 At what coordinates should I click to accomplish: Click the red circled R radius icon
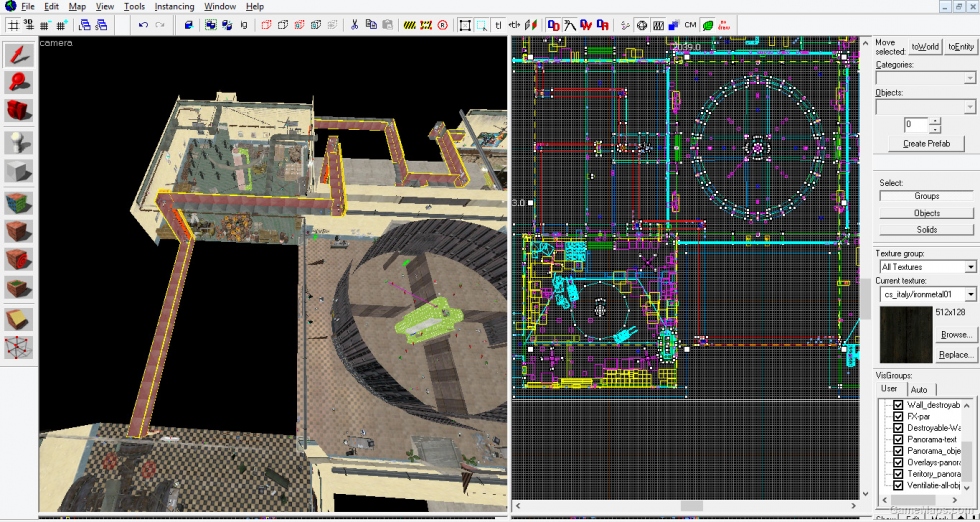coord(442,25)
